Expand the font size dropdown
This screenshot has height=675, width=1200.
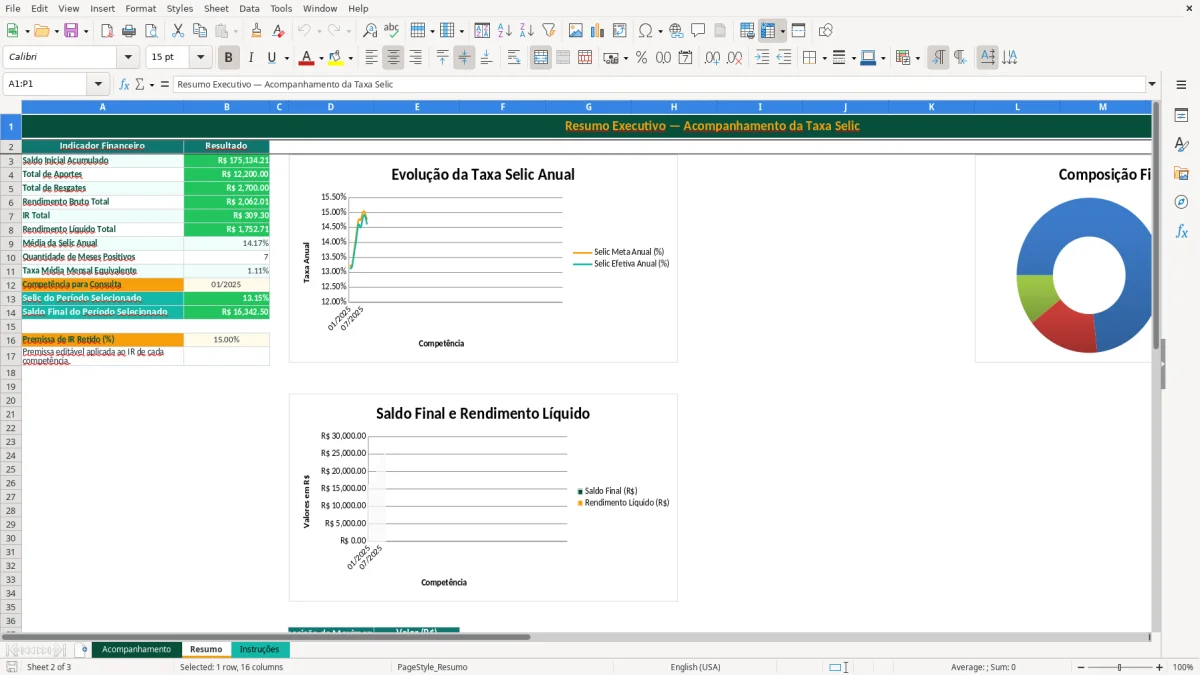coord(200,58)
